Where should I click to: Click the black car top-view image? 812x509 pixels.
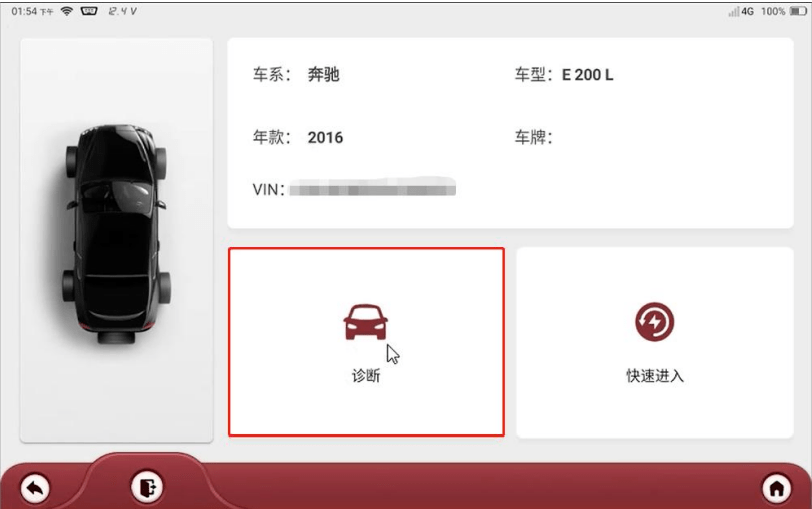[117, 234]
